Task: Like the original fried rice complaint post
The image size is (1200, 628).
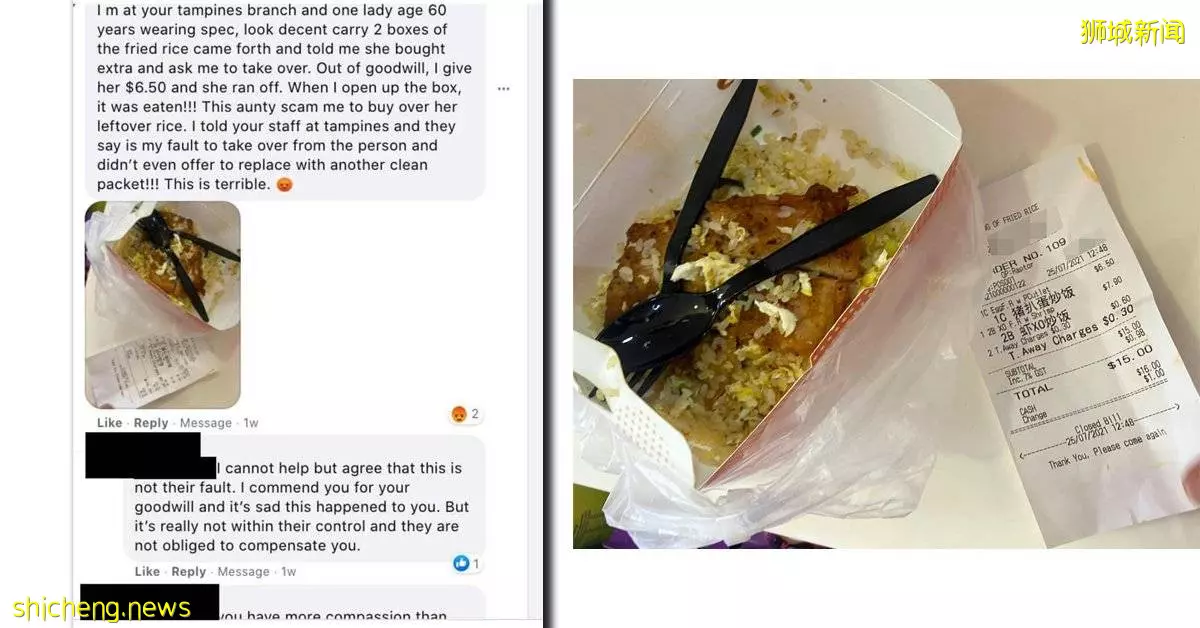Action: tap(109, 423)
